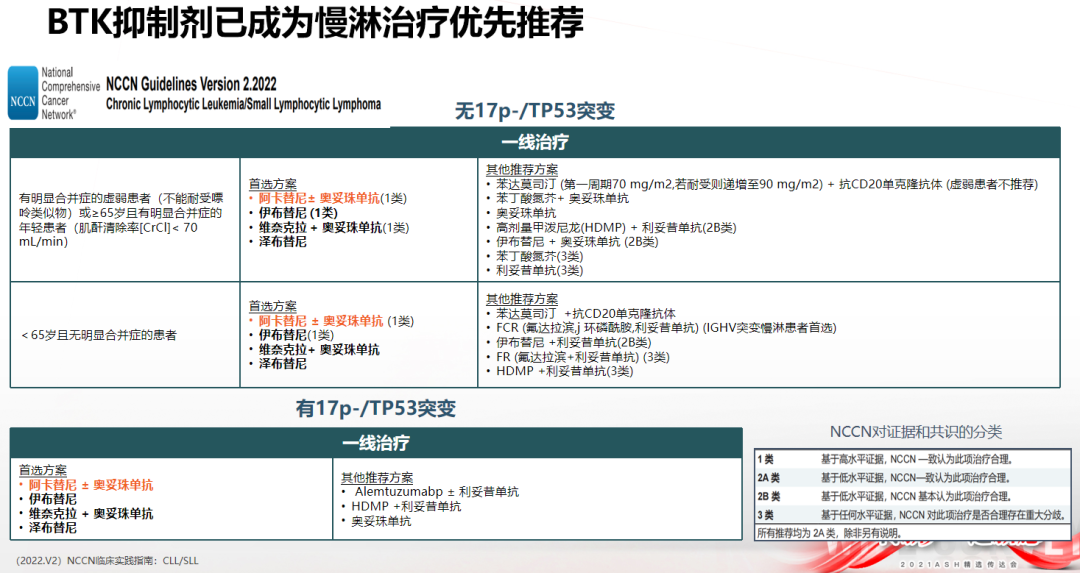Click the "NCCN对证据和共识的分类" legend title
Viewport: 1080px width, 573px height.
pyautogui.click(x=915, y=433)
